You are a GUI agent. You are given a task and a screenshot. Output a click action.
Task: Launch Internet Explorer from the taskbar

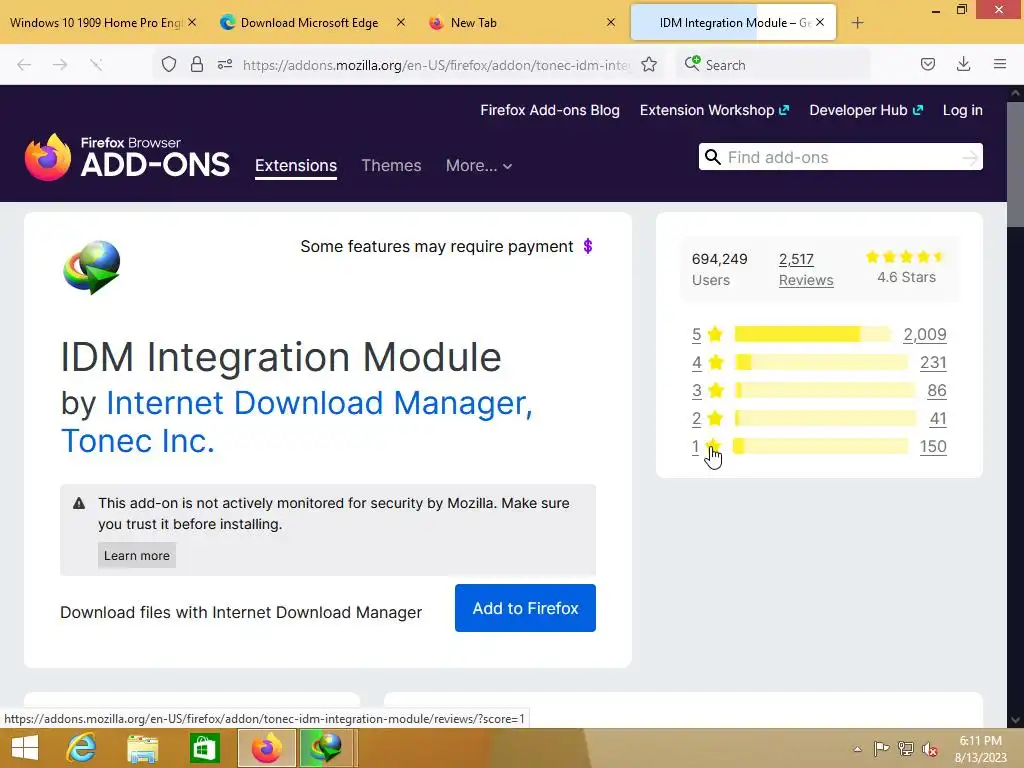[x=81, y=748]
